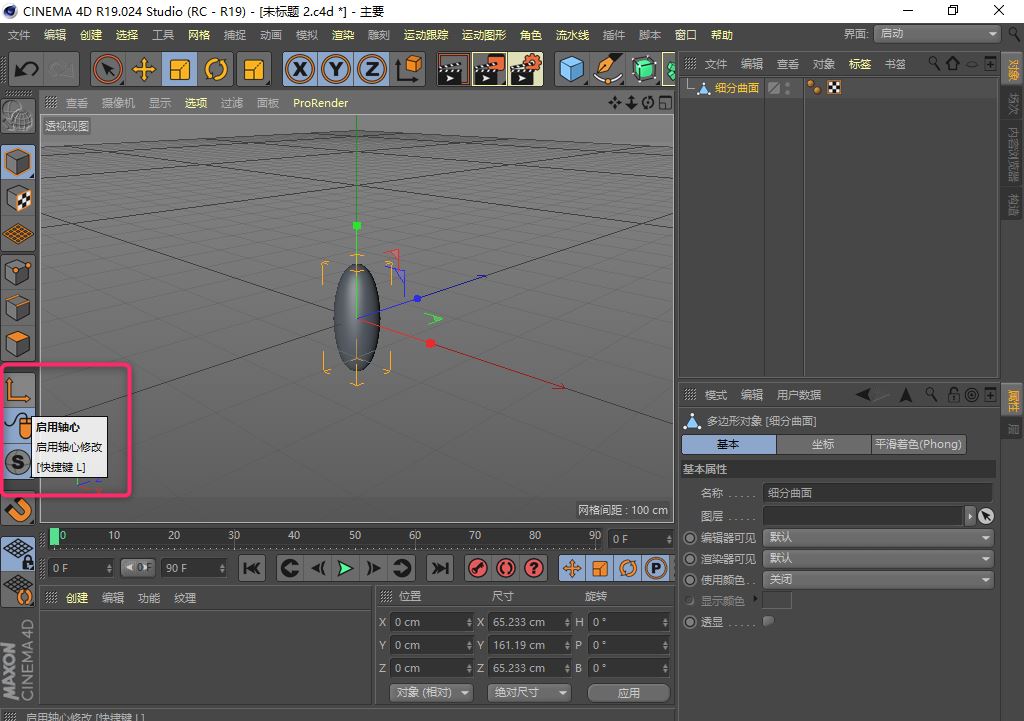Click the stepper arrows on the 90 F field
Screen dimensions: 1024x721
tap(222, 568)
